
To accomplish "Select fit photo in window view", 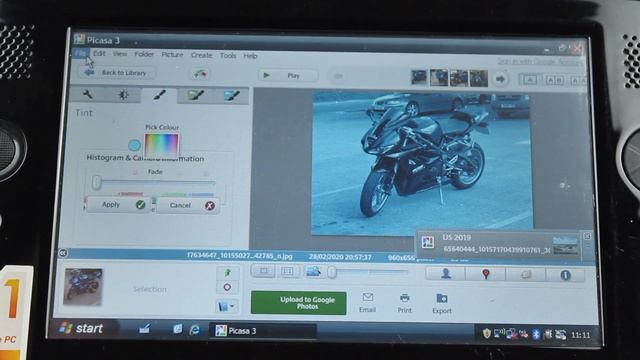I will coord(264,271).
